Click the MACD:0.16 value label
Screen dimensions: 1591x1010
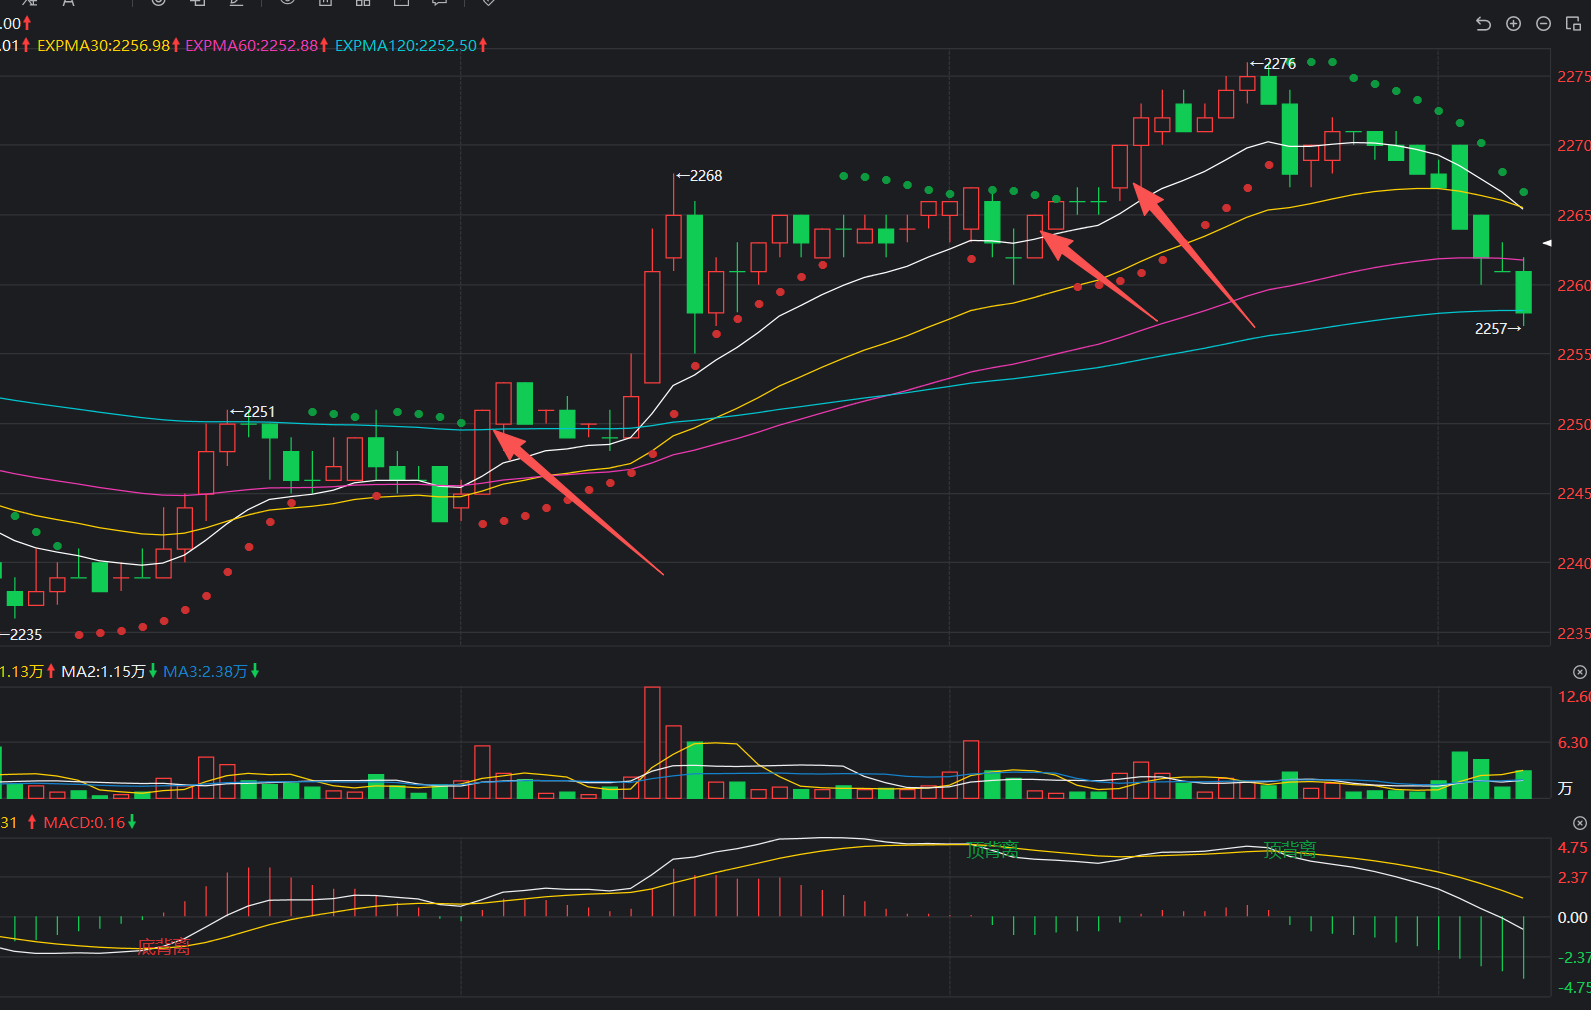(84, 822)
